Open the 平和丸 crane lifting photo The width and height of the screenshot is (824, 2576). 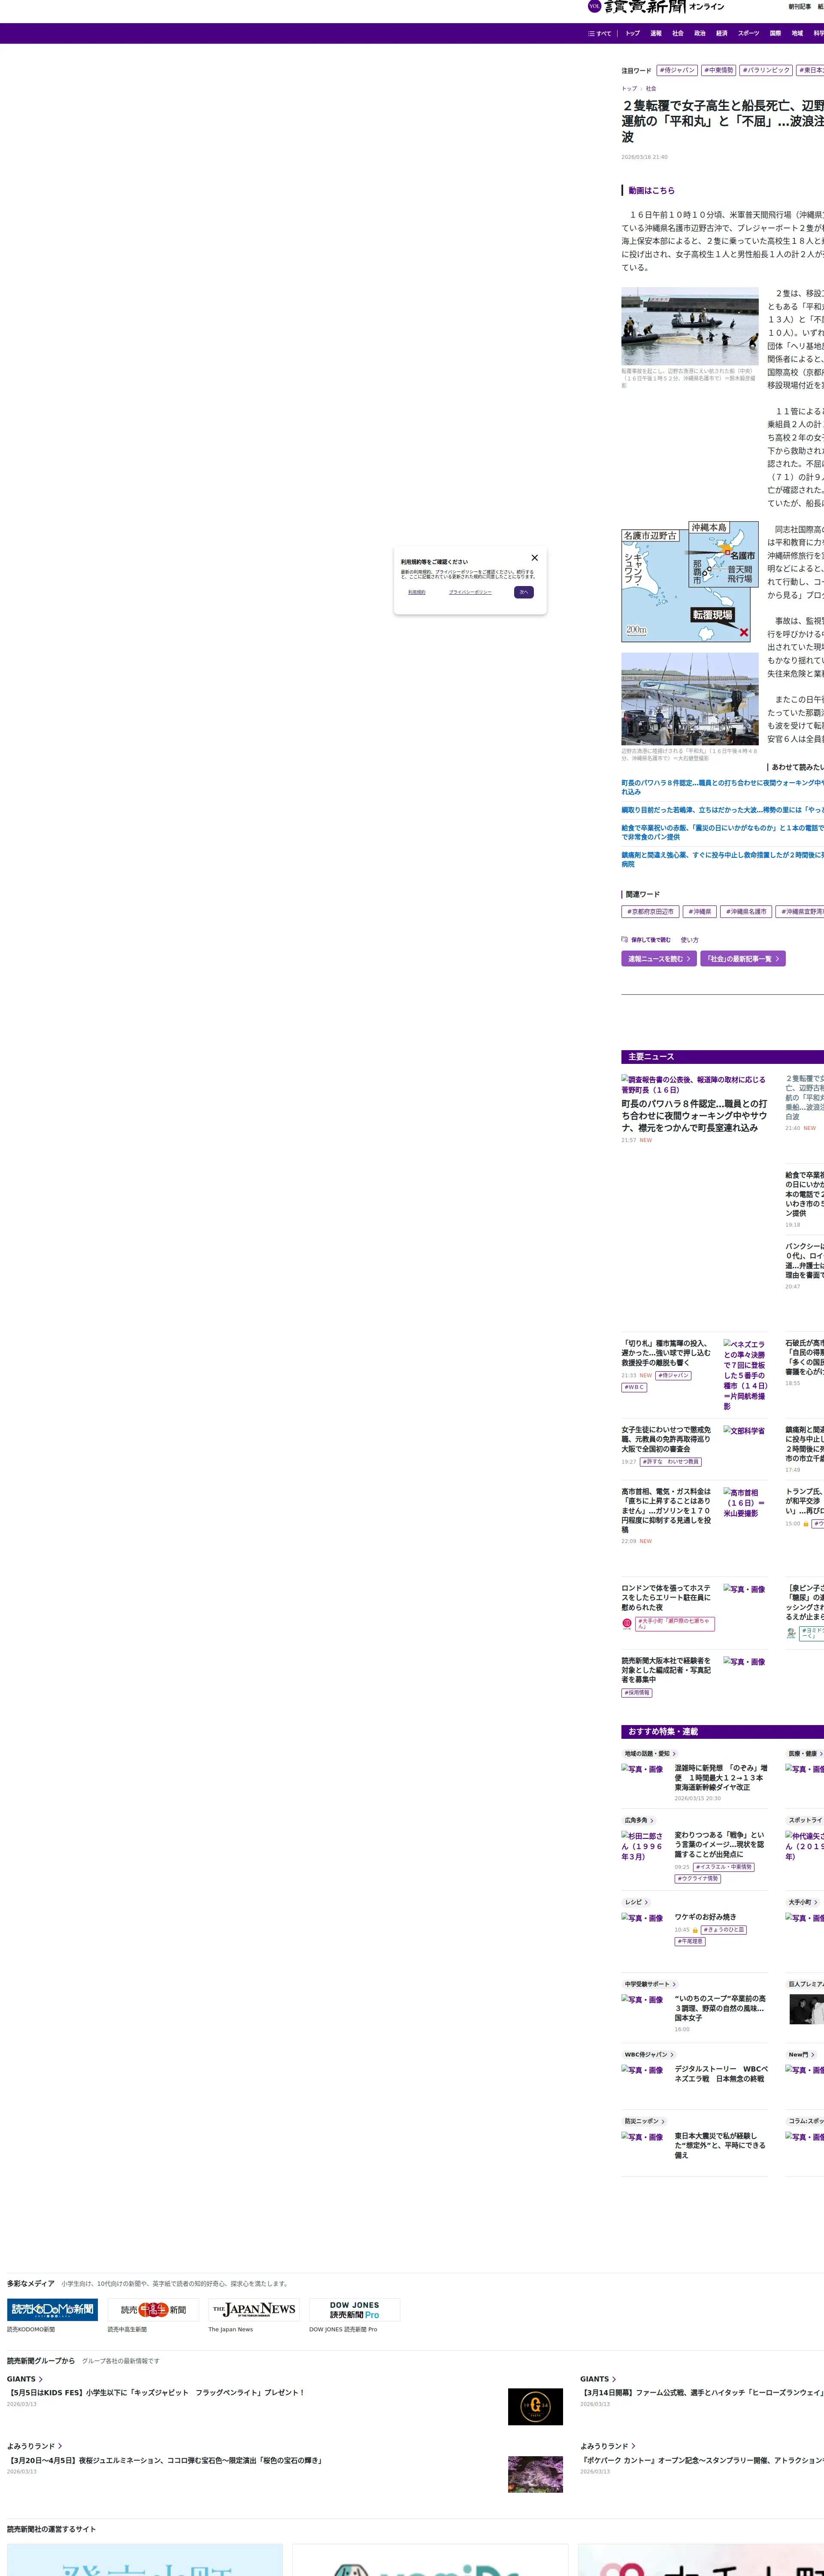(x=690, y=699)
